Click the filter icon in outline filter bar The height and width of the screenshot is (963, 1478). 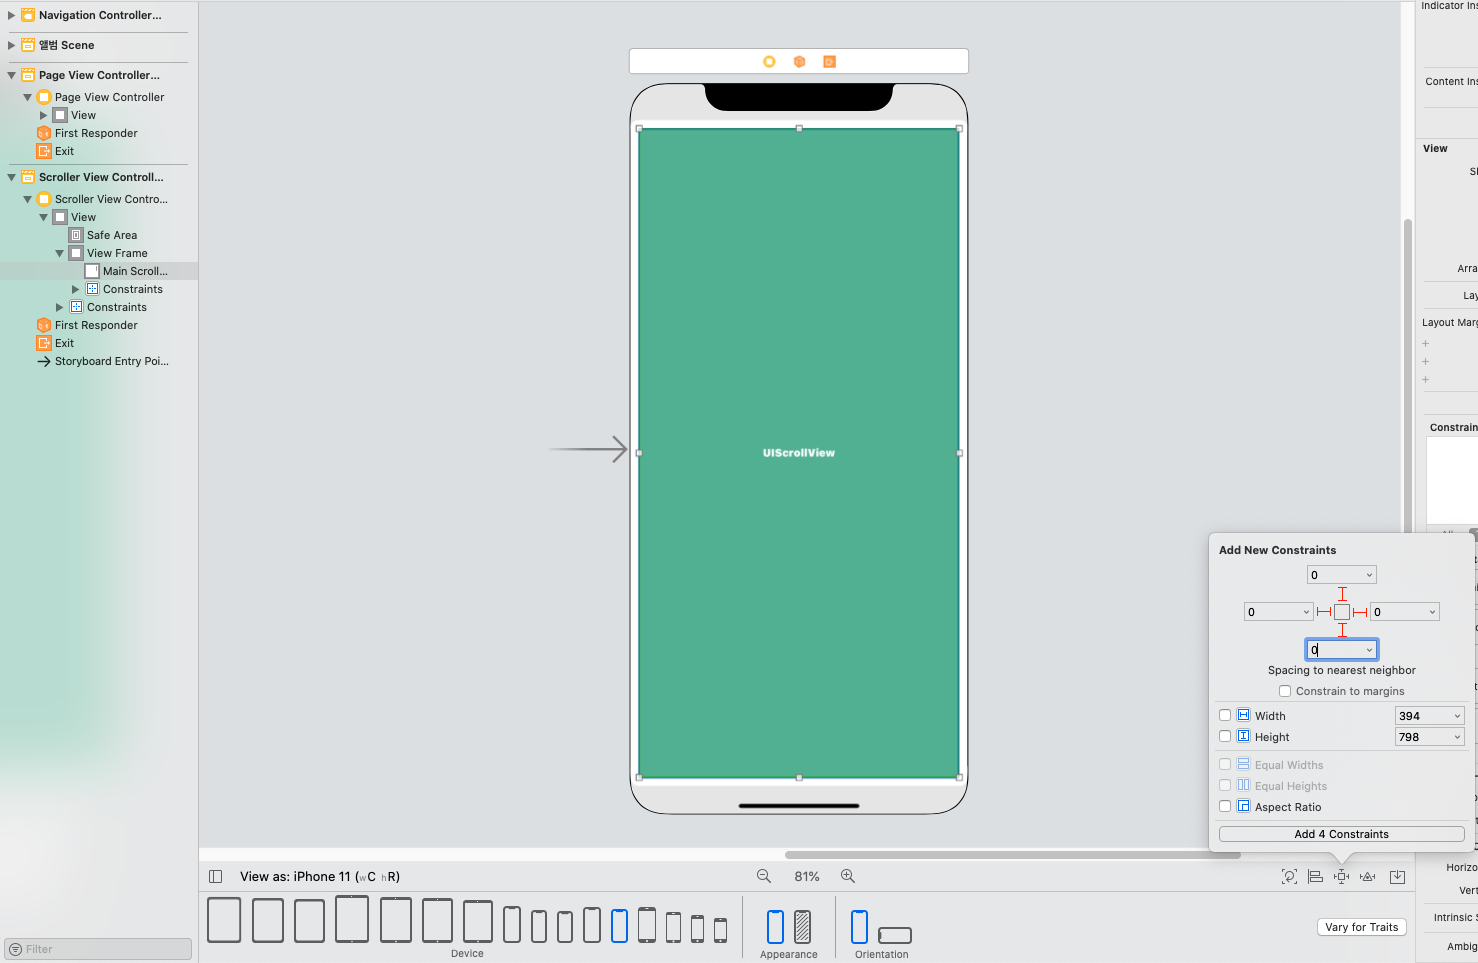coord(15,949)
